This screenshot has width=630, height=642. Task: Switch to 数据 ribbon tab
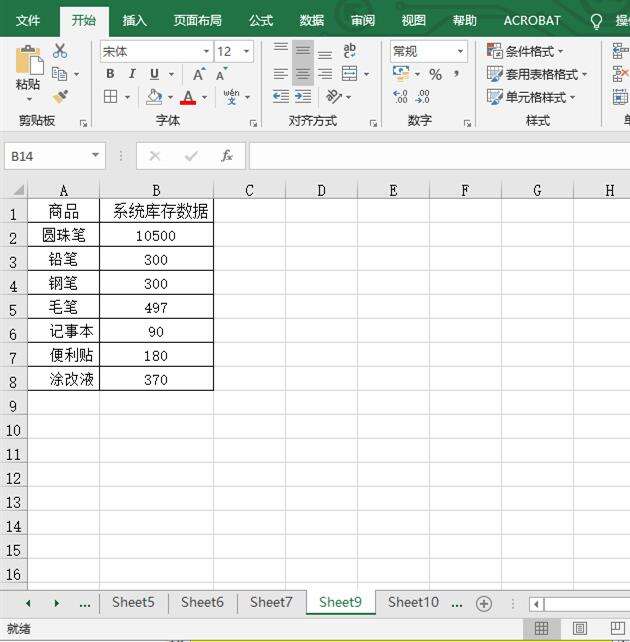tap(312, 20)
